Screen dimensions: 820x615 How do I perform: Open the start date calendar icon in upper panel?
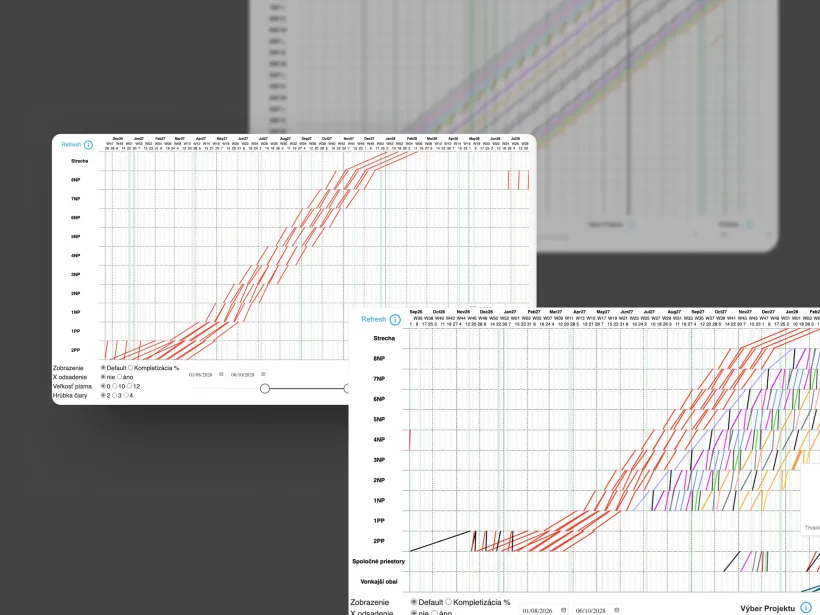pos(221,374)
